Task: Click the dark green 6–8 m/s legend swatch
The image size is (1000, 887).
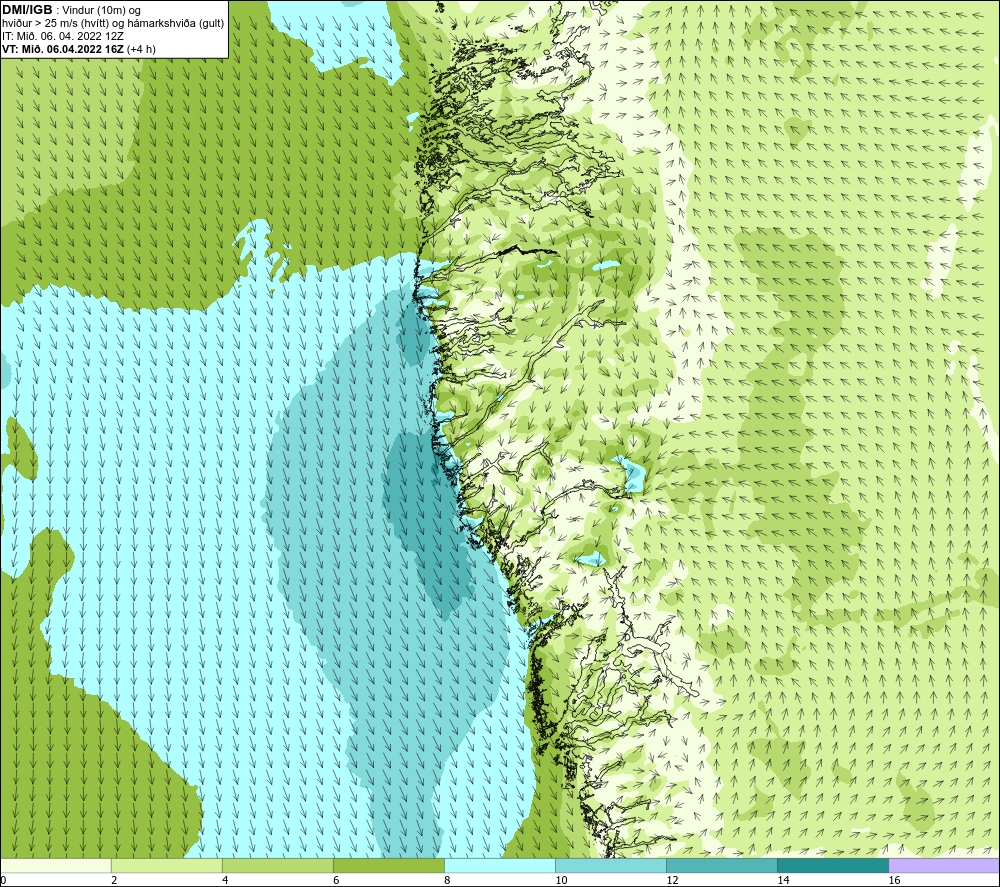Action: coord(389,865)
